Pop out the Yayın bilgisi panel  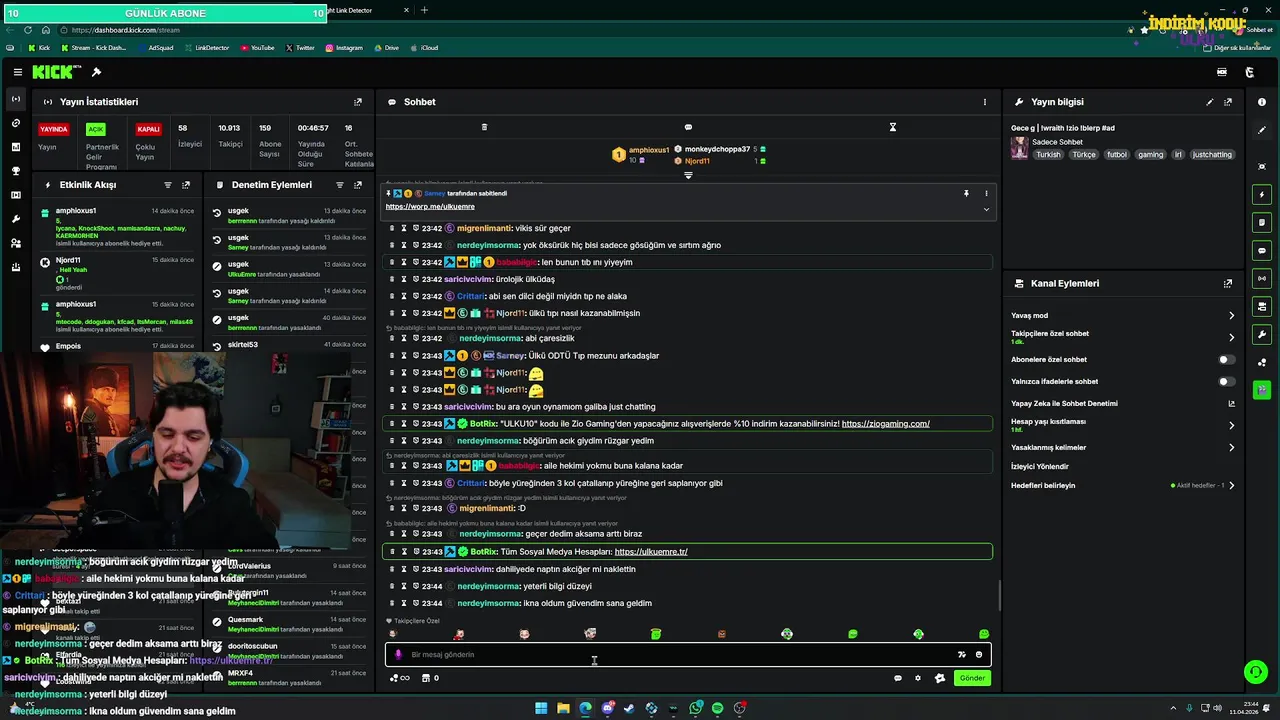1228,102
